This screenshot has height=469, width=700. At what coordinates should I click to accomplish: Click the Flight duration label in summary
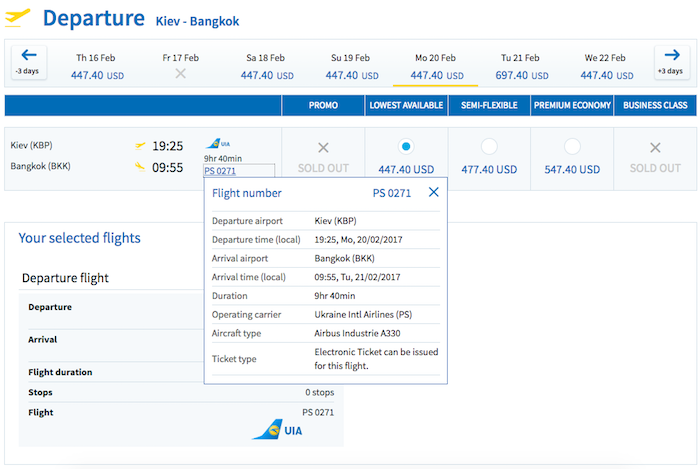tap(60, 372)
